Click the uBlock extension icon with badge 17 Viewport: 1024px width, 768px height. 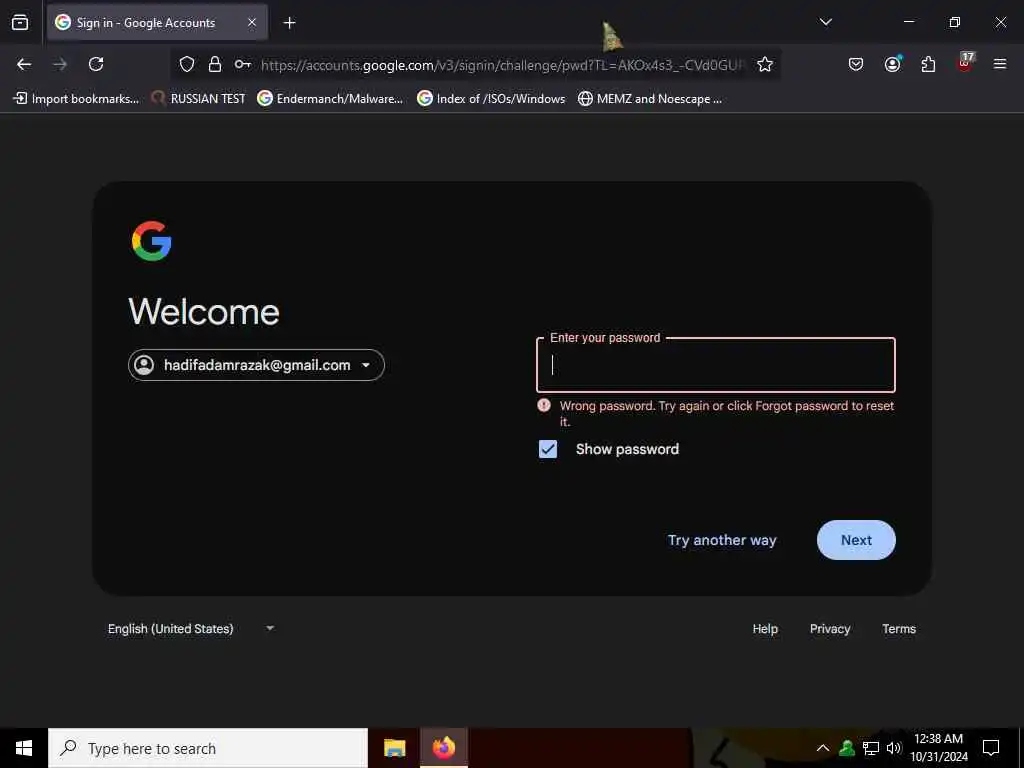coord(965,63)
